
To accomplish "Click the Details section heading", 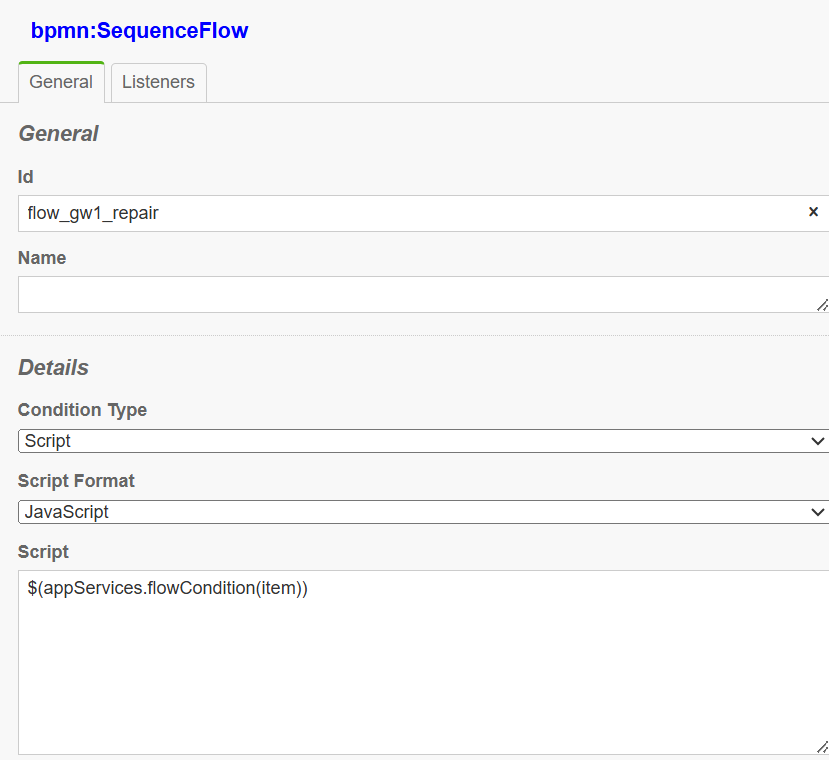I will coord(53,368).
